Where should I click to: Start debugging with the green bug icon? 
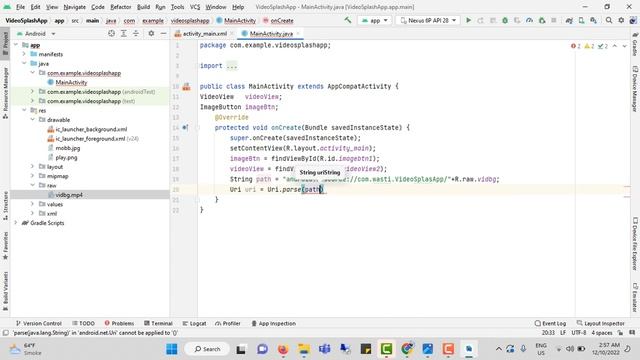(x=505, y=20)
